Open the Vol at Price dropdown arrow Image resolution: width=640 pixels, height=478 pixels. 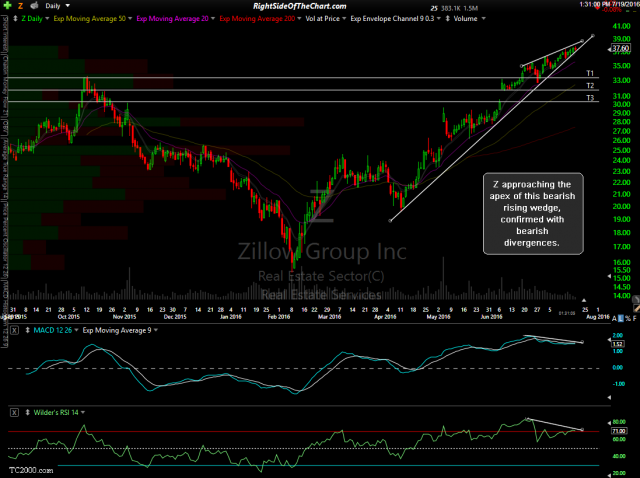click(x=344, y=18)
